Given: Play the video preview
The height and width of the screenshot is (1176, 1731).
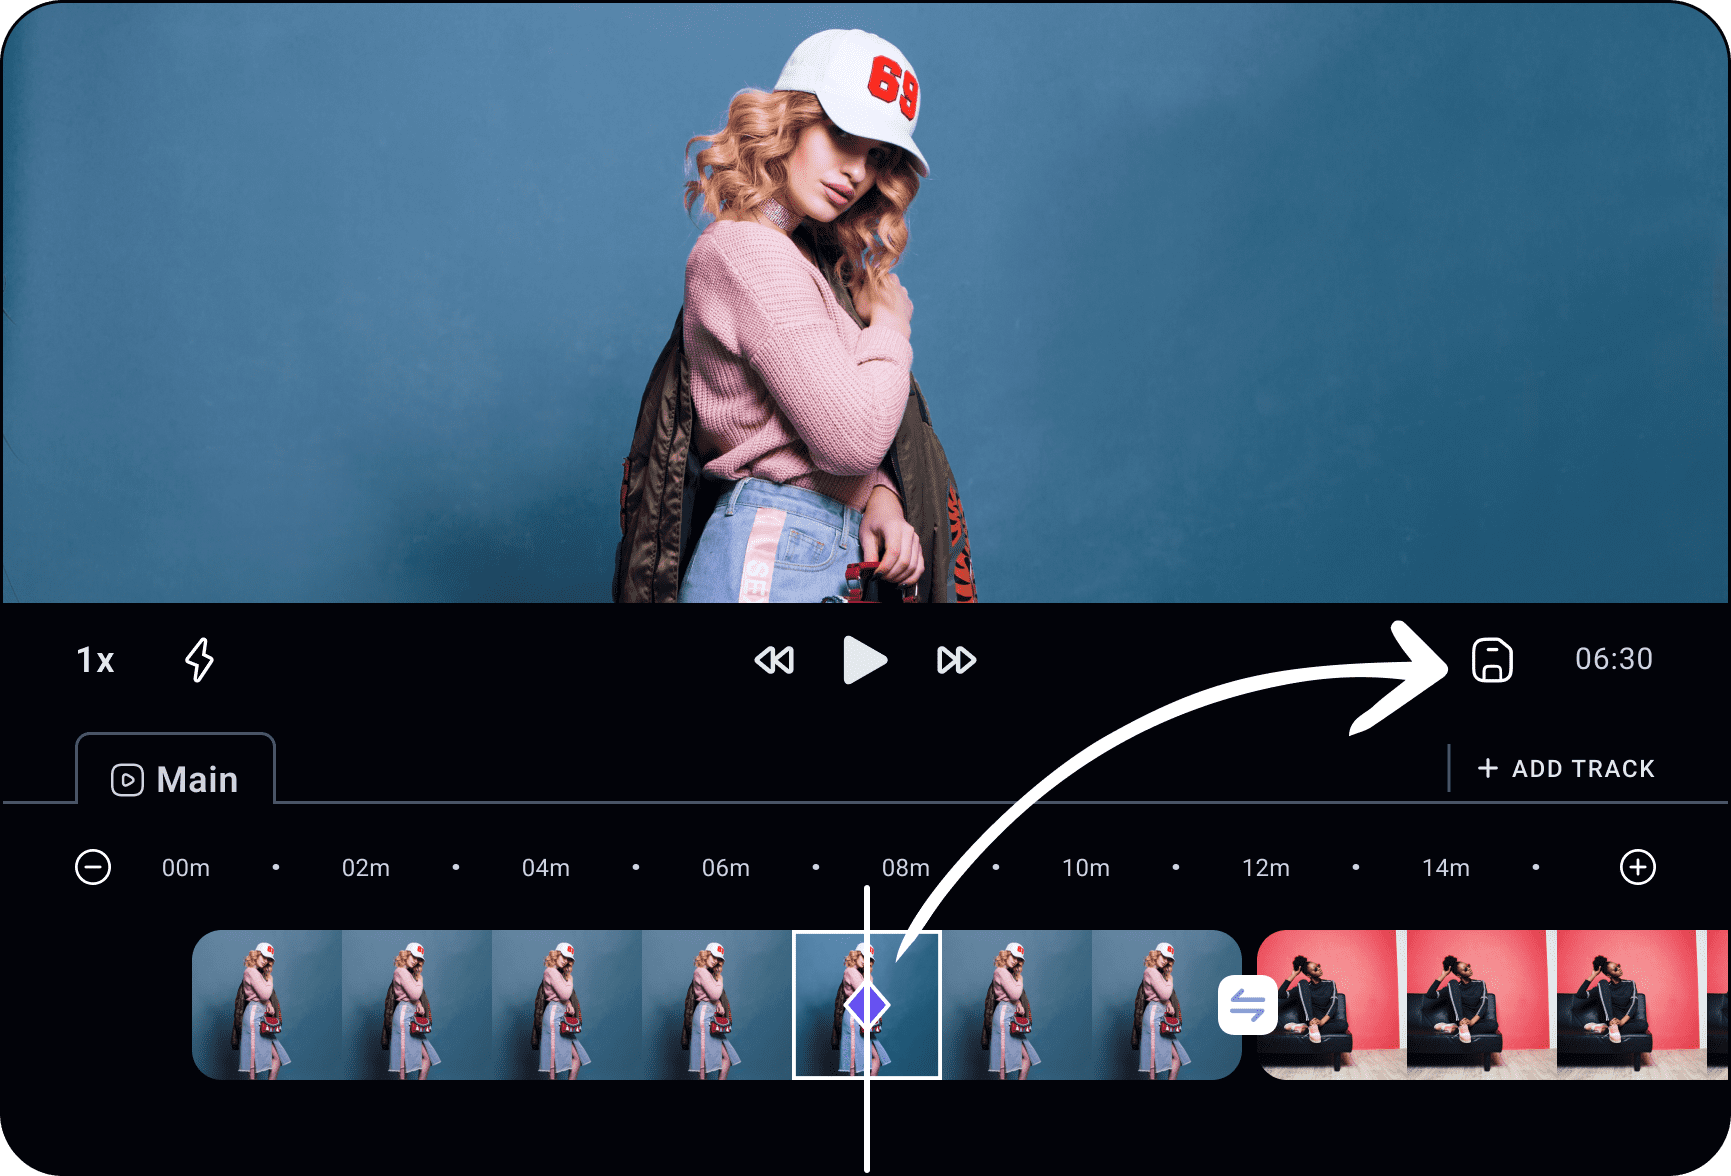Looking at the screenshot, I should pyautogui.click(x=864, y=660).
